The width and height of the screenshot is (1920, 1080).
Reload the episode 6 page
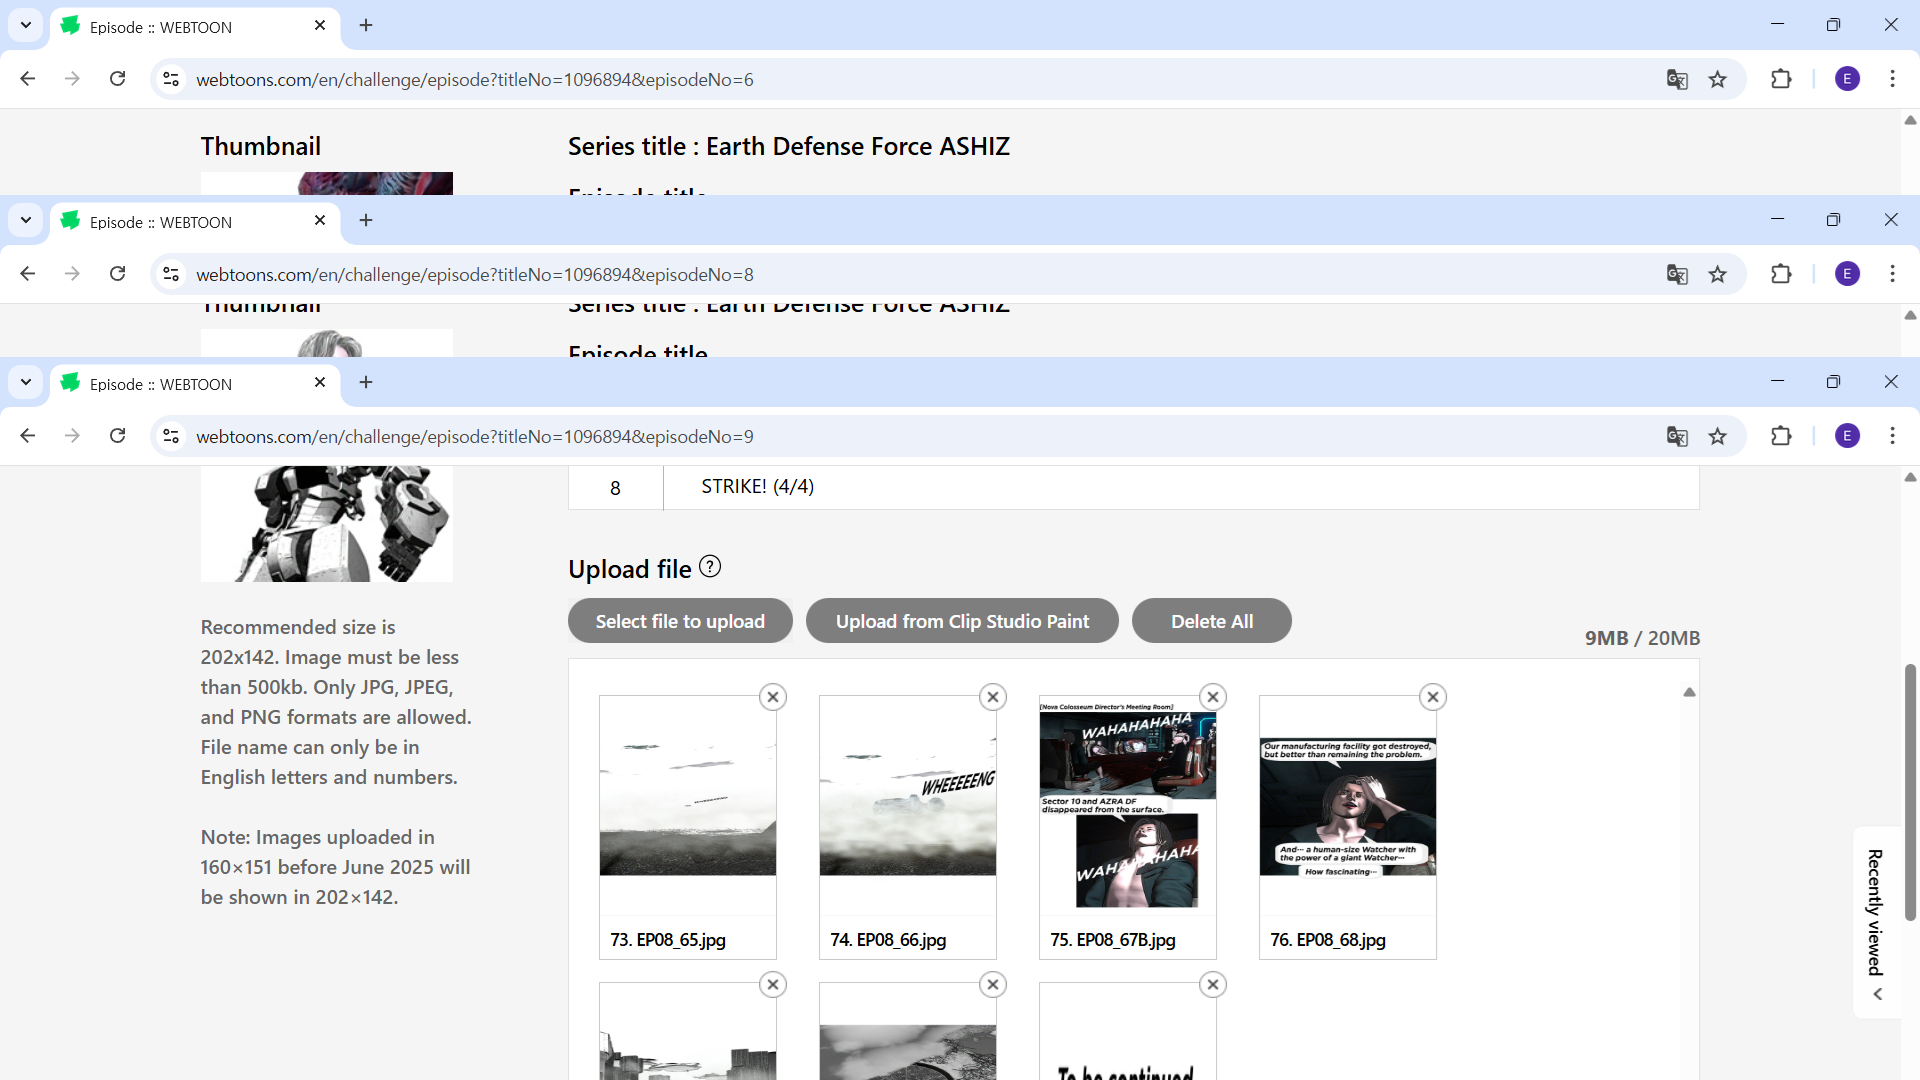[x=118, y=79]
